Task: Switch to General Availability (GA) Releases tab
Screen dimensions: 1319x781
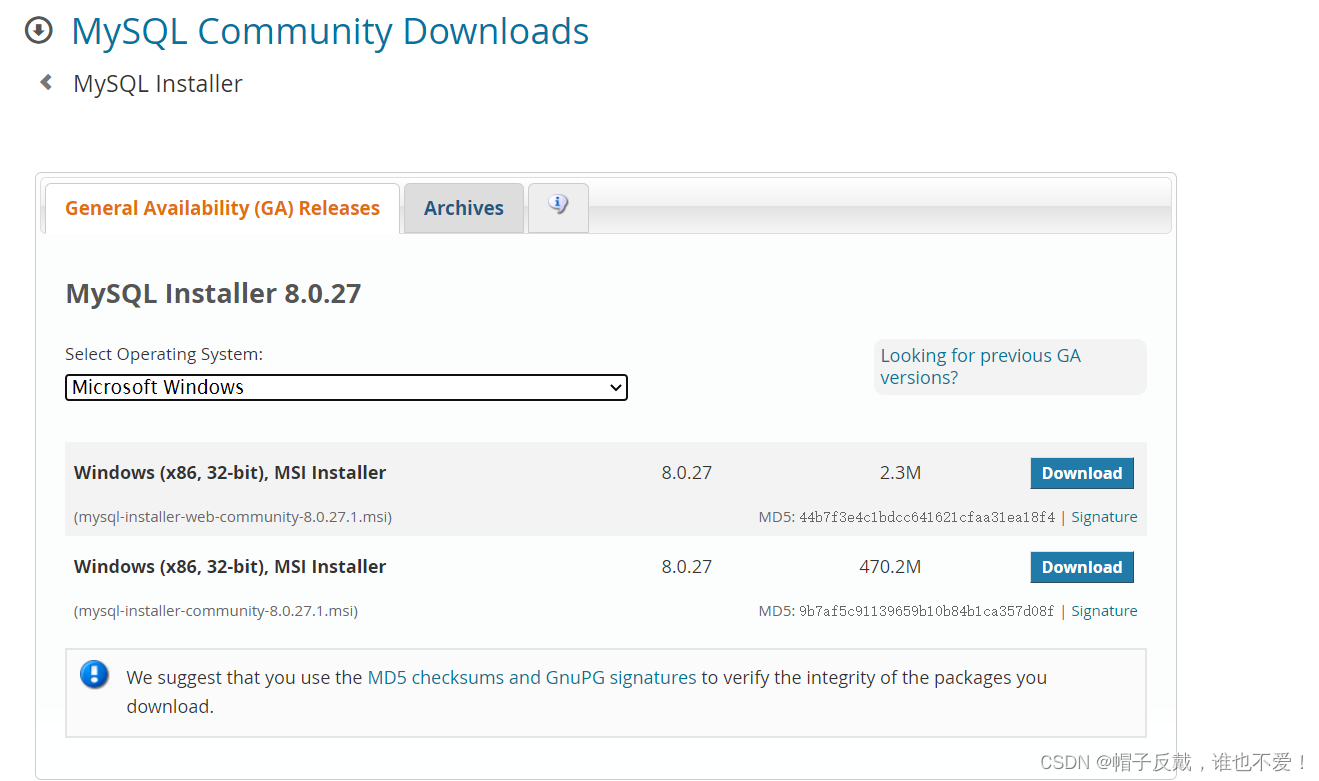Action: [x=222, y=208]
